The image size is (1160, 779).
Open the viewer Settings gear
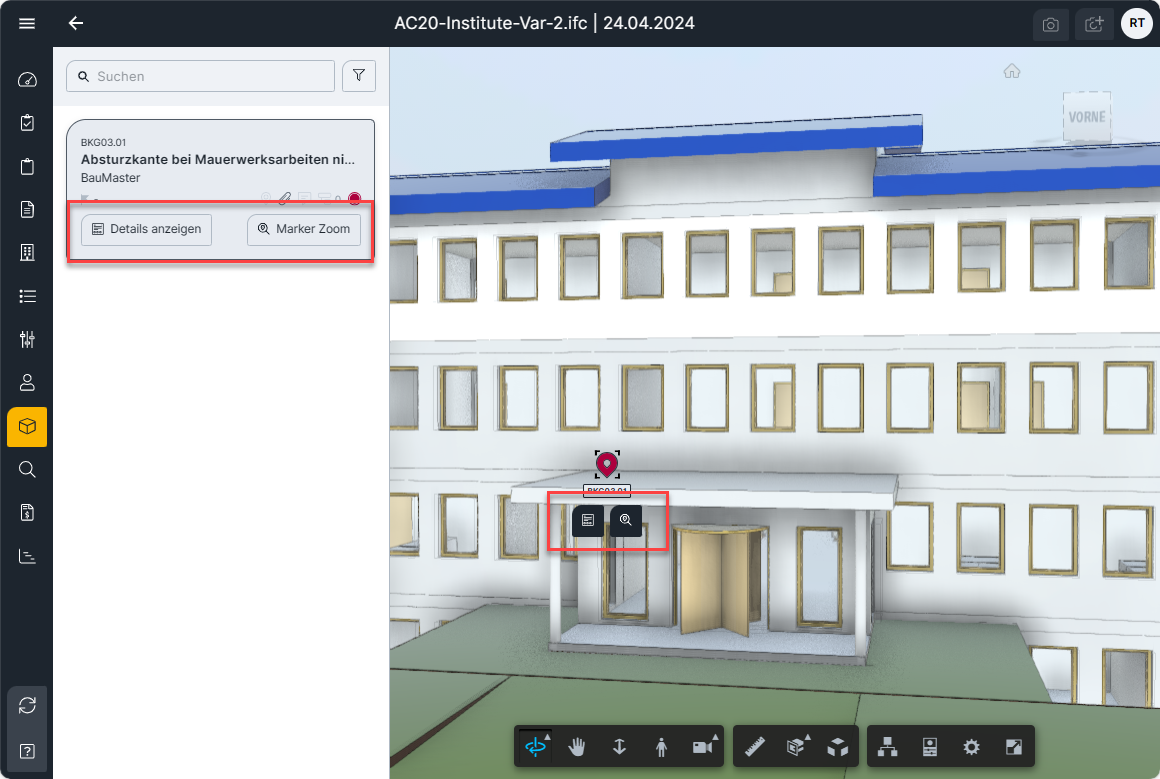point(971,747)
